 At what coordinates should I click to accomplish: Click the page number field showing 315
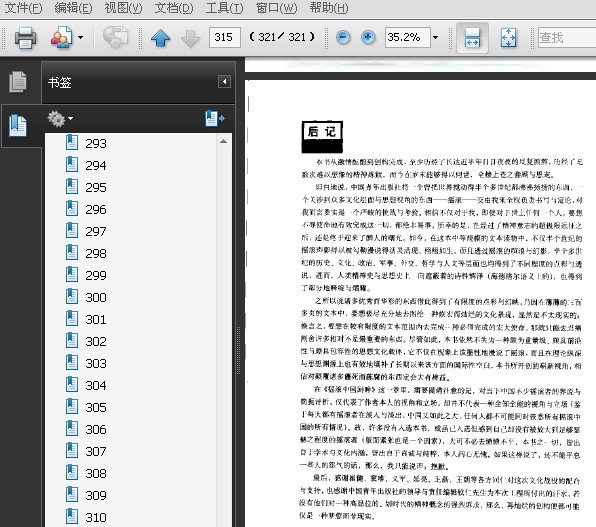pos(225,37)
